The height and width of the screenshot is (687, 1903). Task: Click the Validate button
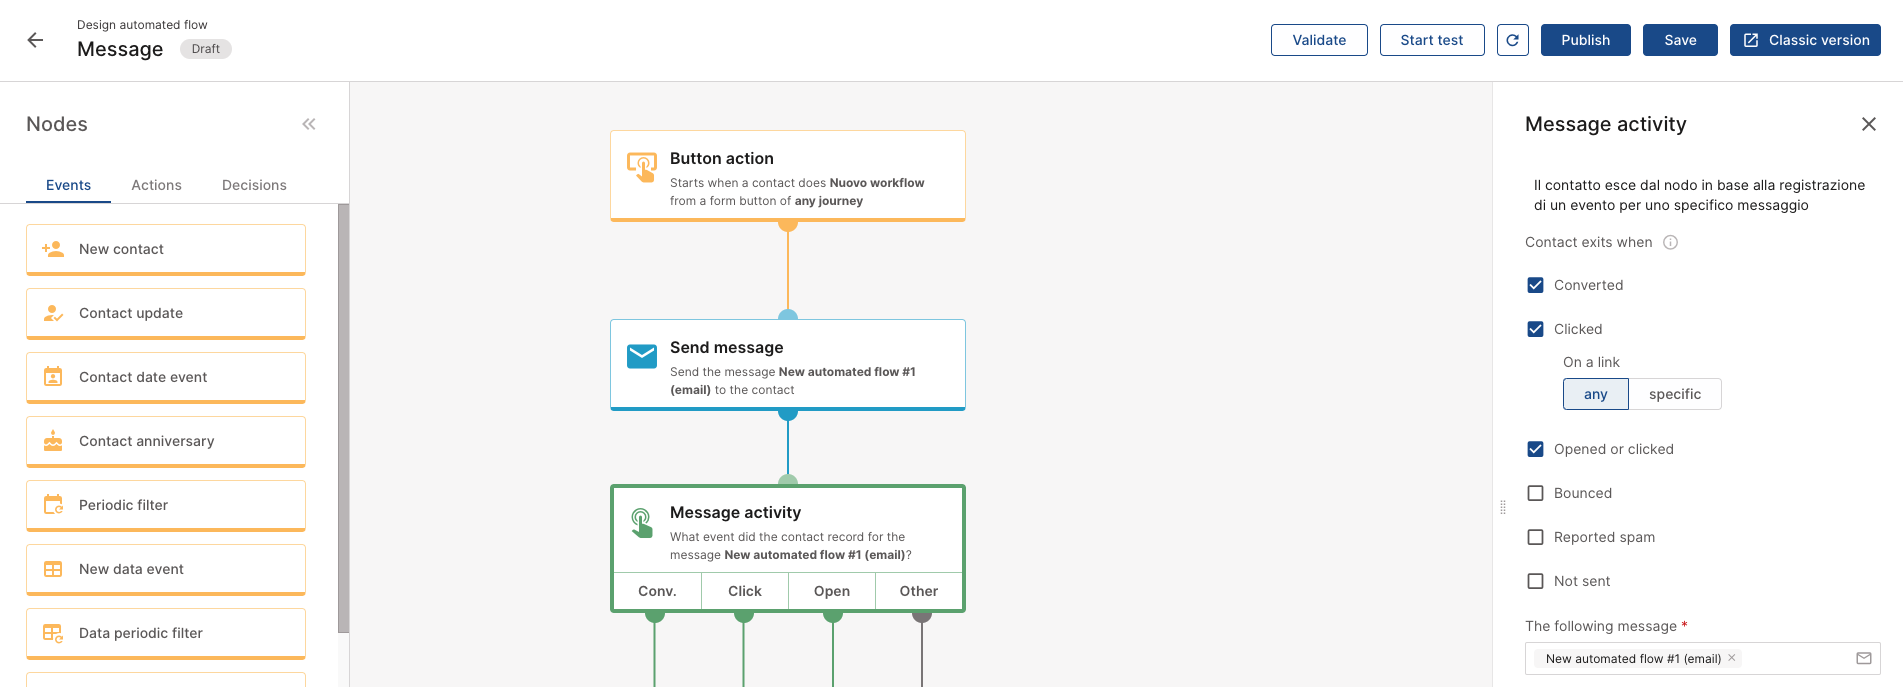coord(1318,40)
